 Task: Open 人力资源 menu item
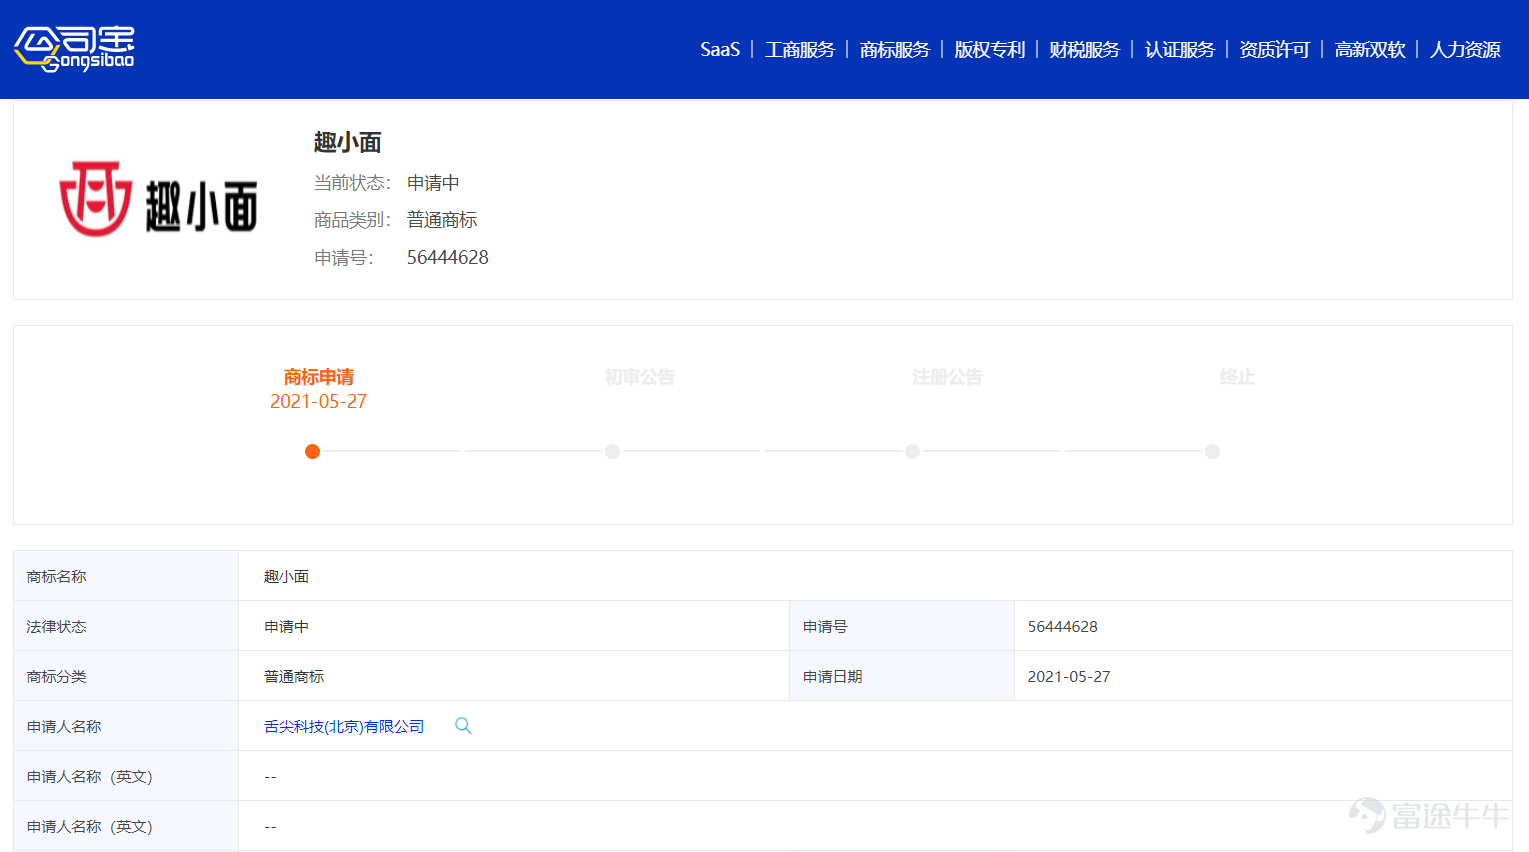click(1465, 49)
